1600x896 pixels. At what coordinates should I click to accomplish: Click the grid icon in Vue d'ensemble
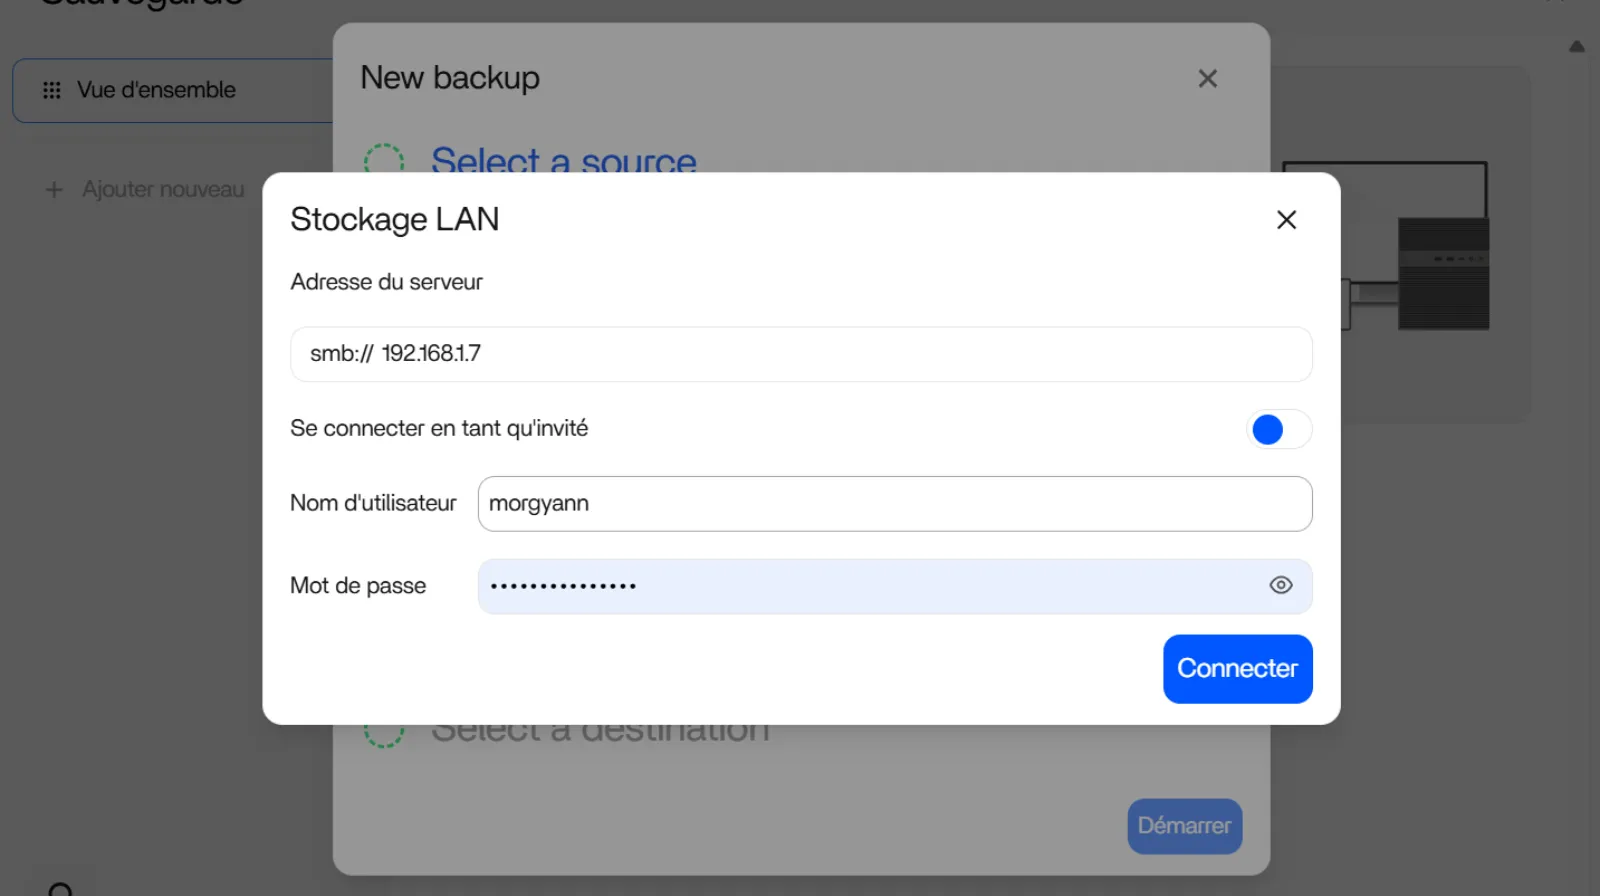52,91
